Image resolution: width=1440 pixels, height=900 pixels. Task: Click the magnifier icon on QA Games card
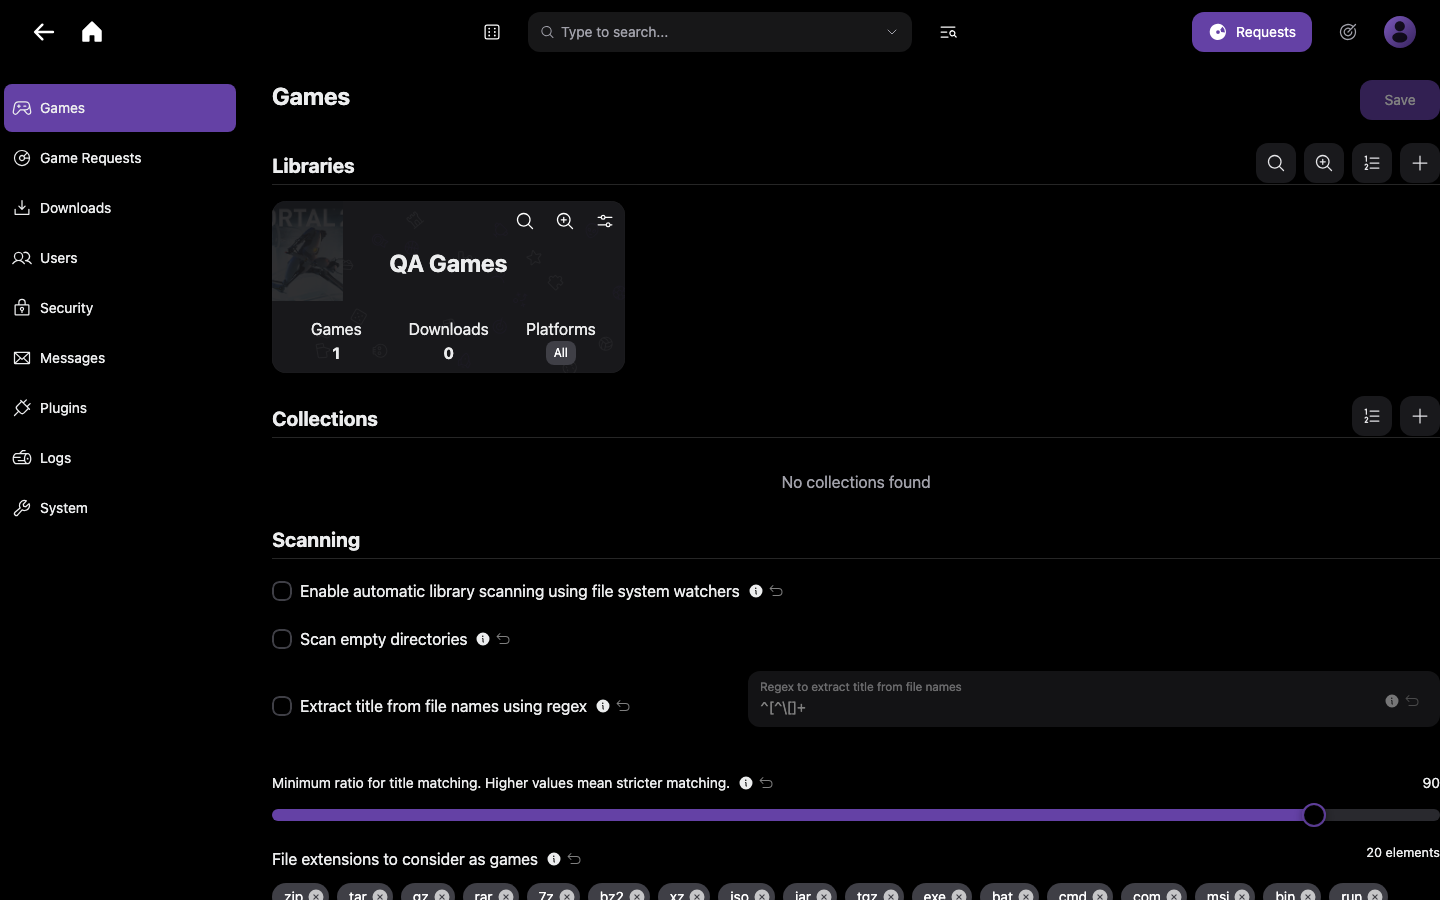(525, 221)
